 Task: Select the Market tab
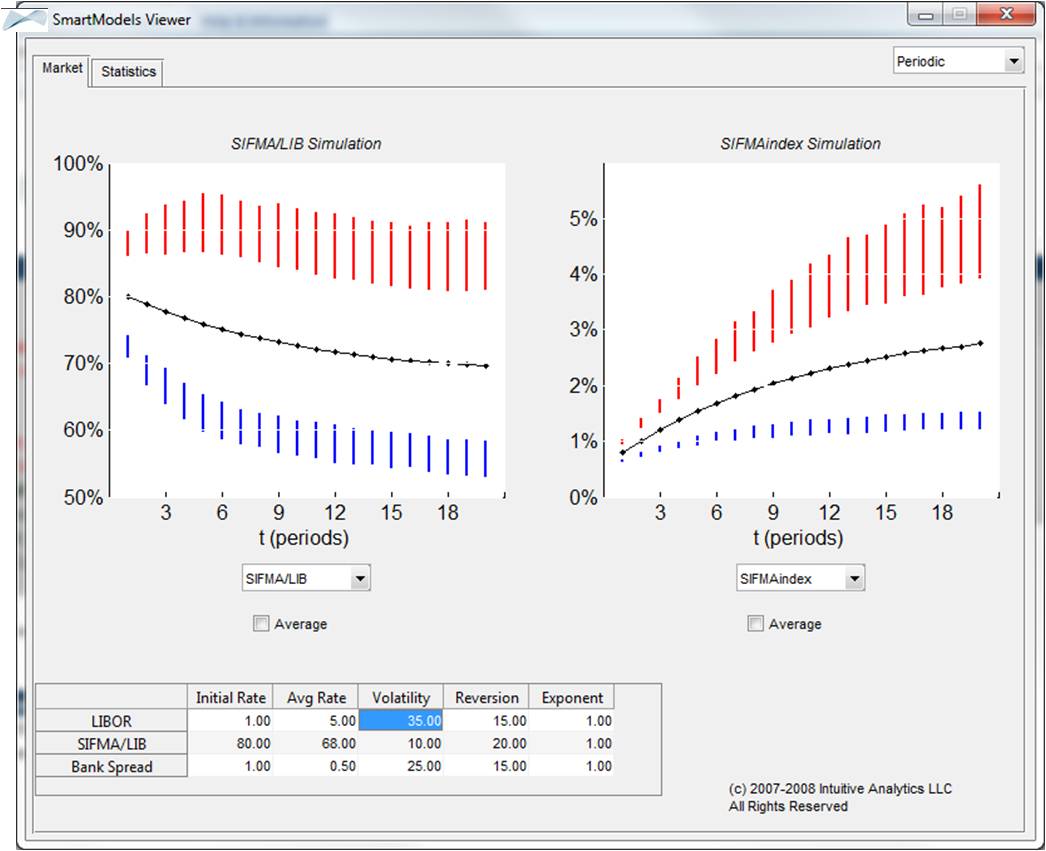(62, 69)
